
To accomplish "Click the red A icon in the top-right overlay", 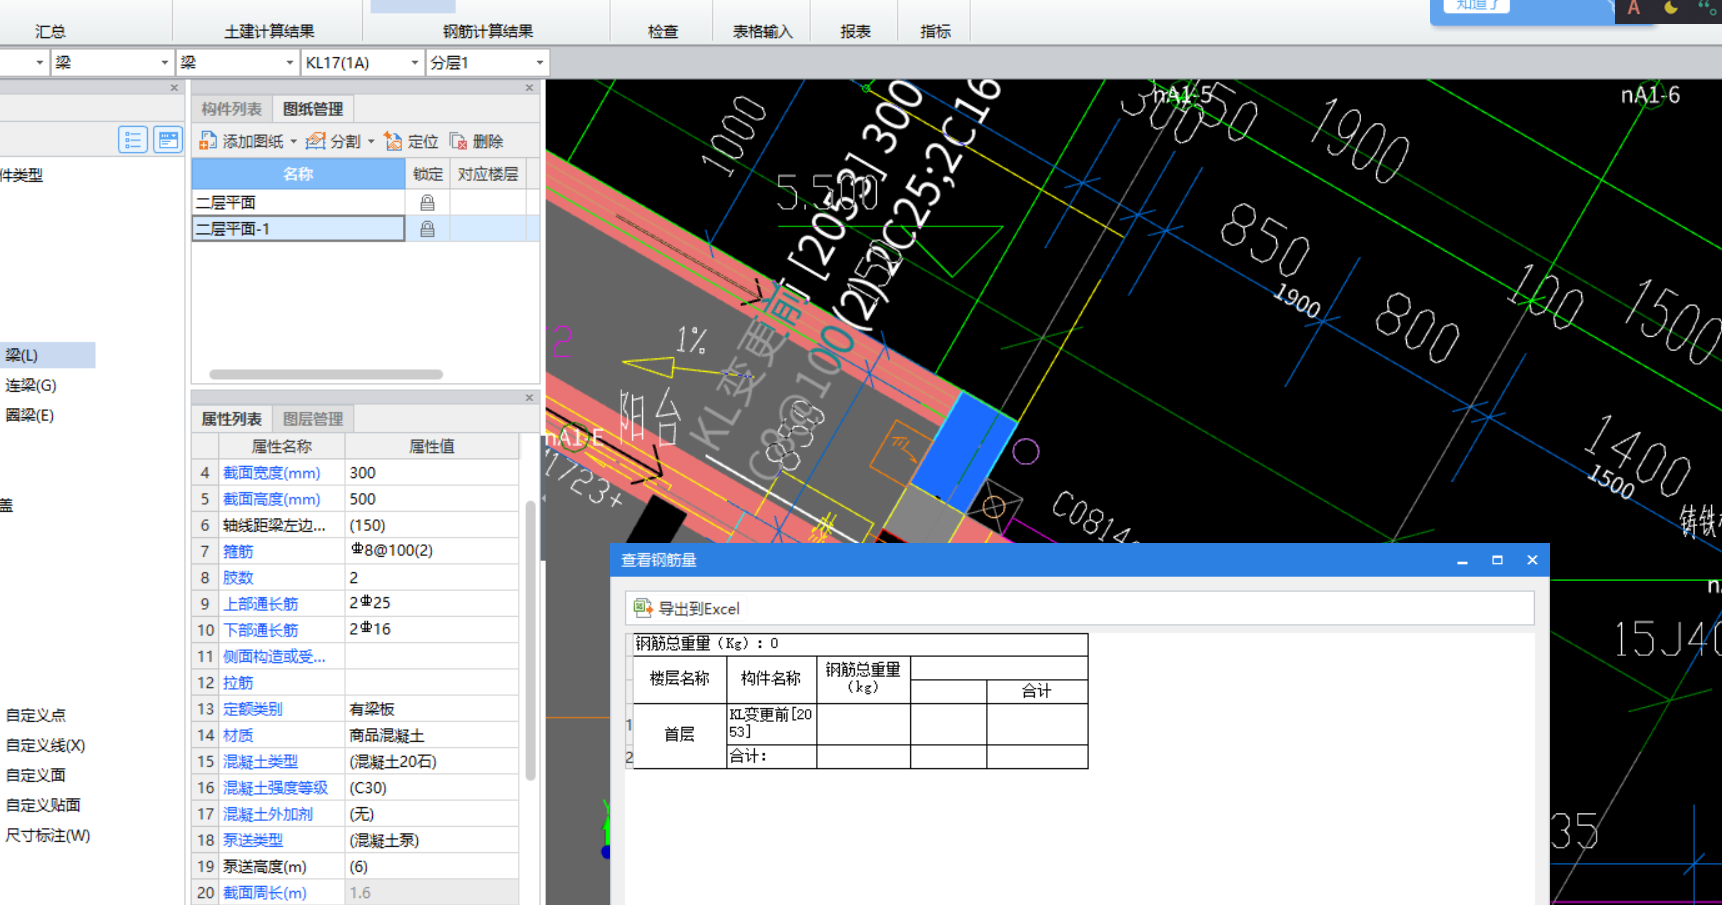I will pos(1633,8).
